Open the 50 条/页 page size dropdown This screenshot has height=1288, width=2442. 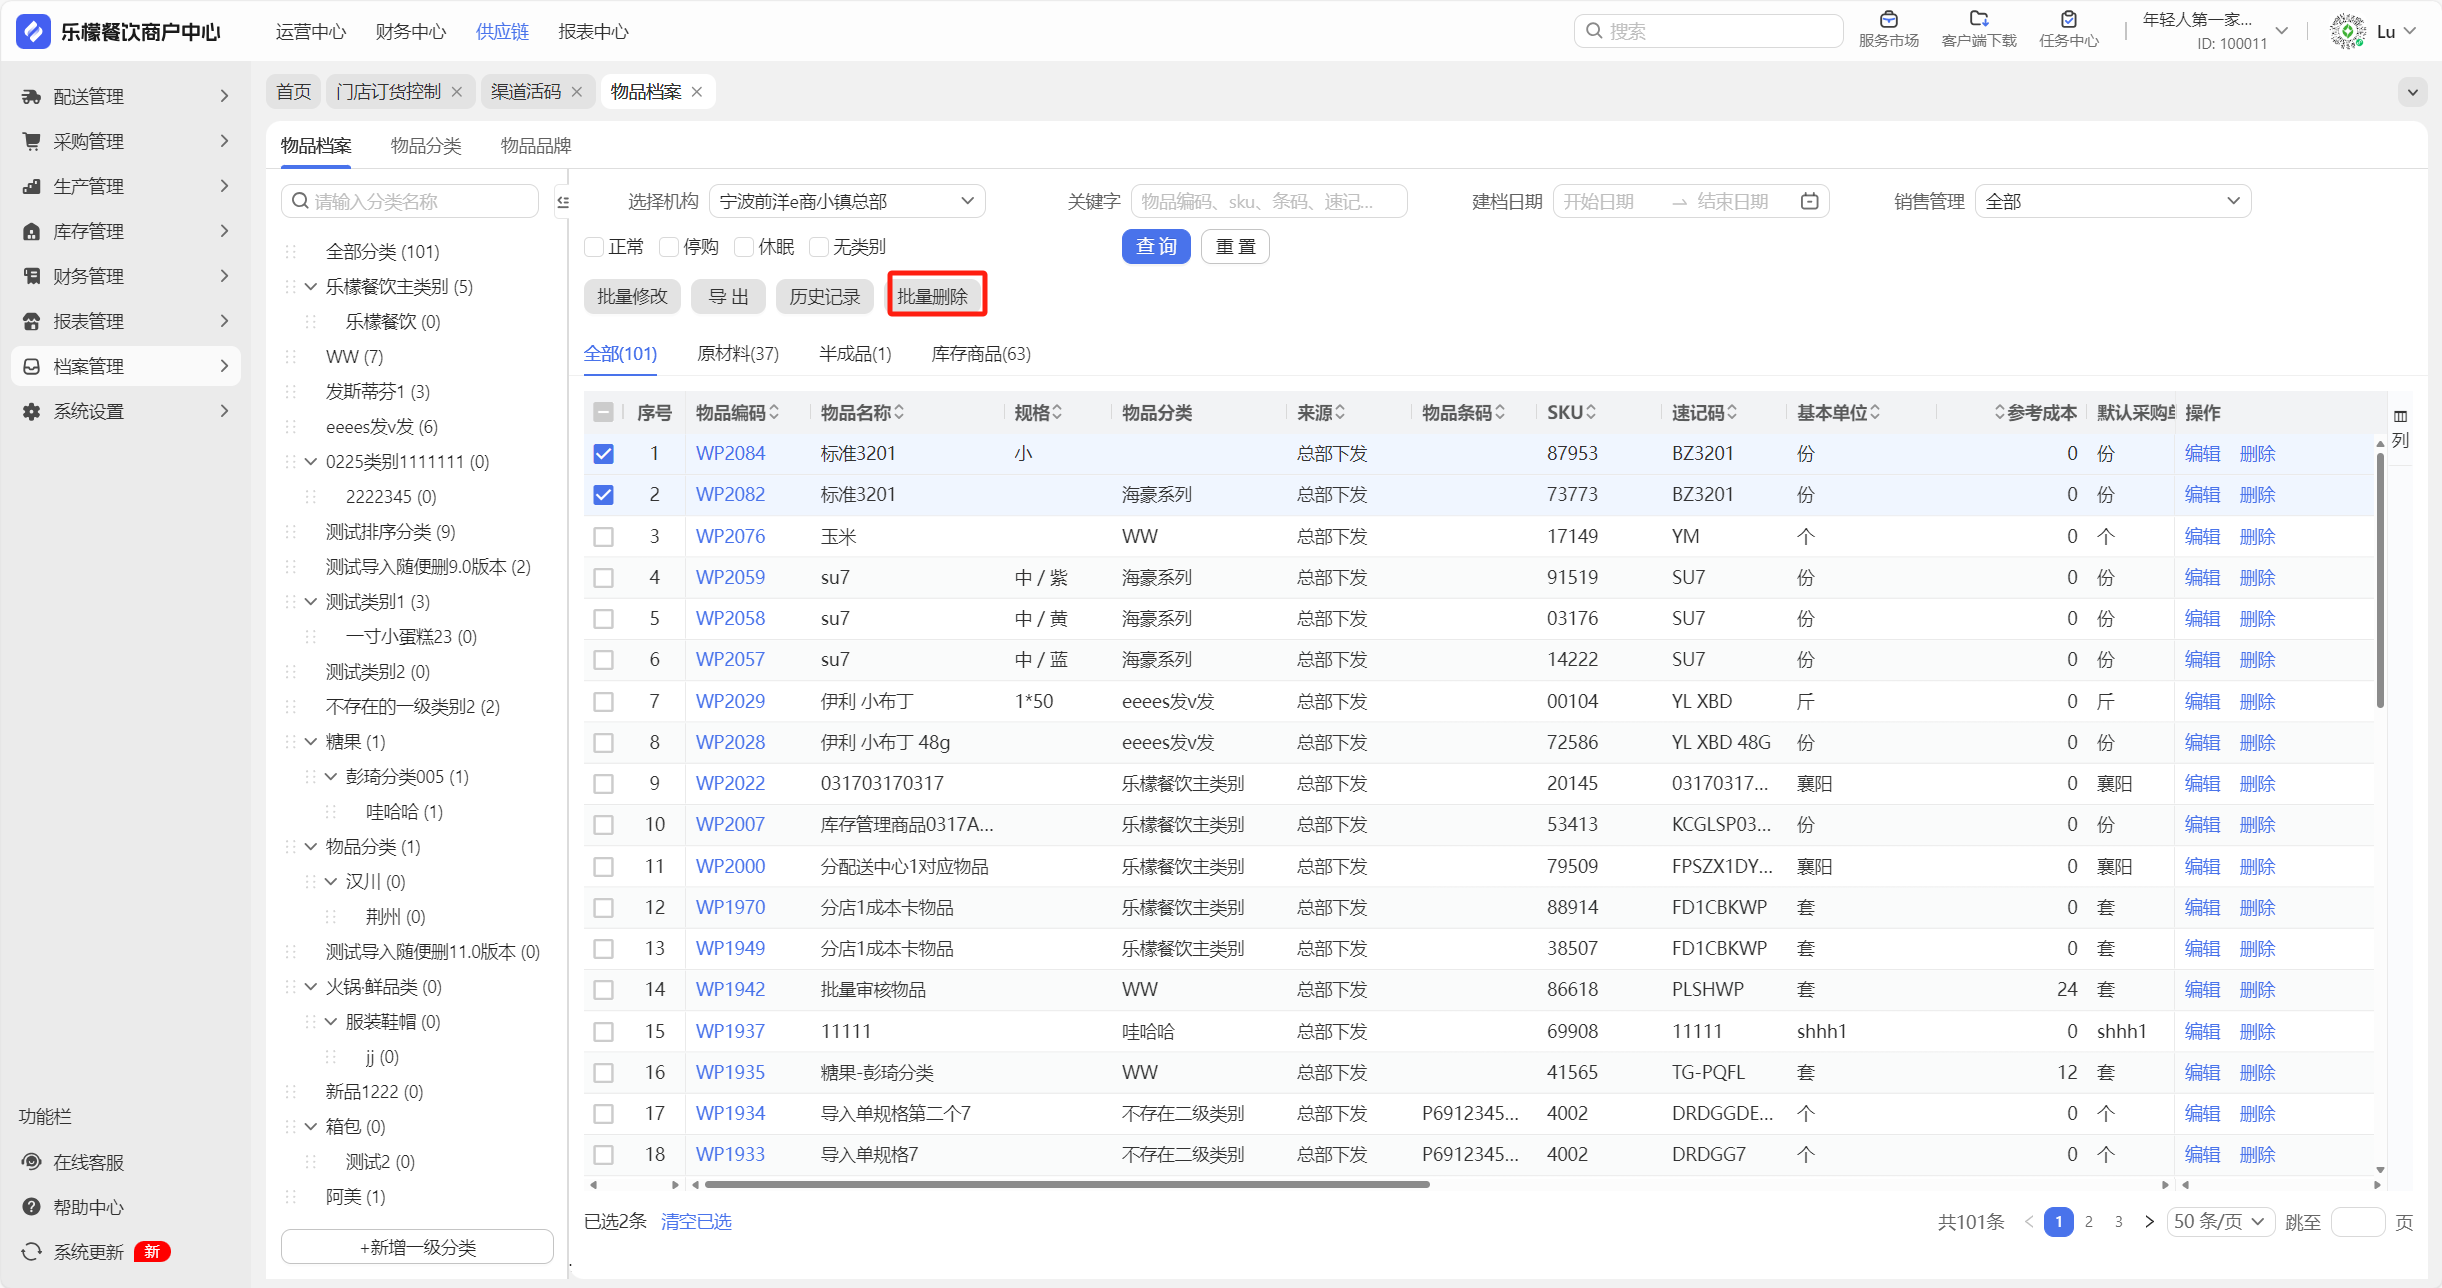tap(2219, 1222)
